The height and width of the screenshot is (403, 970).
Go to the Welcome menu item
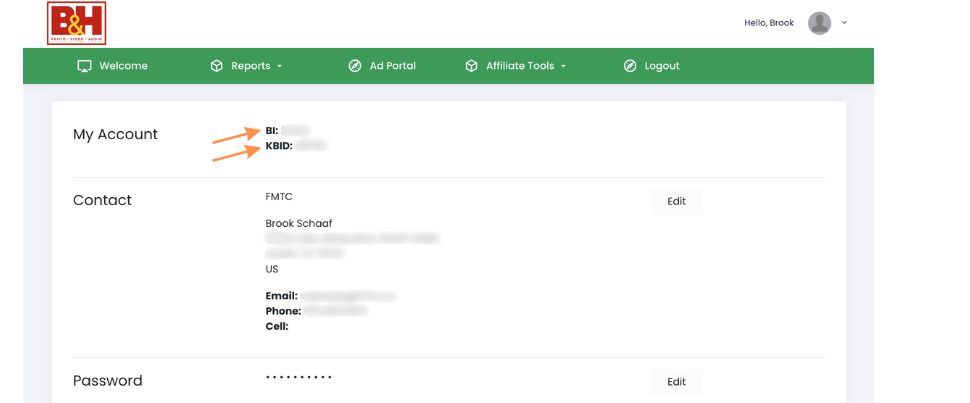click(x=124, y=66)
